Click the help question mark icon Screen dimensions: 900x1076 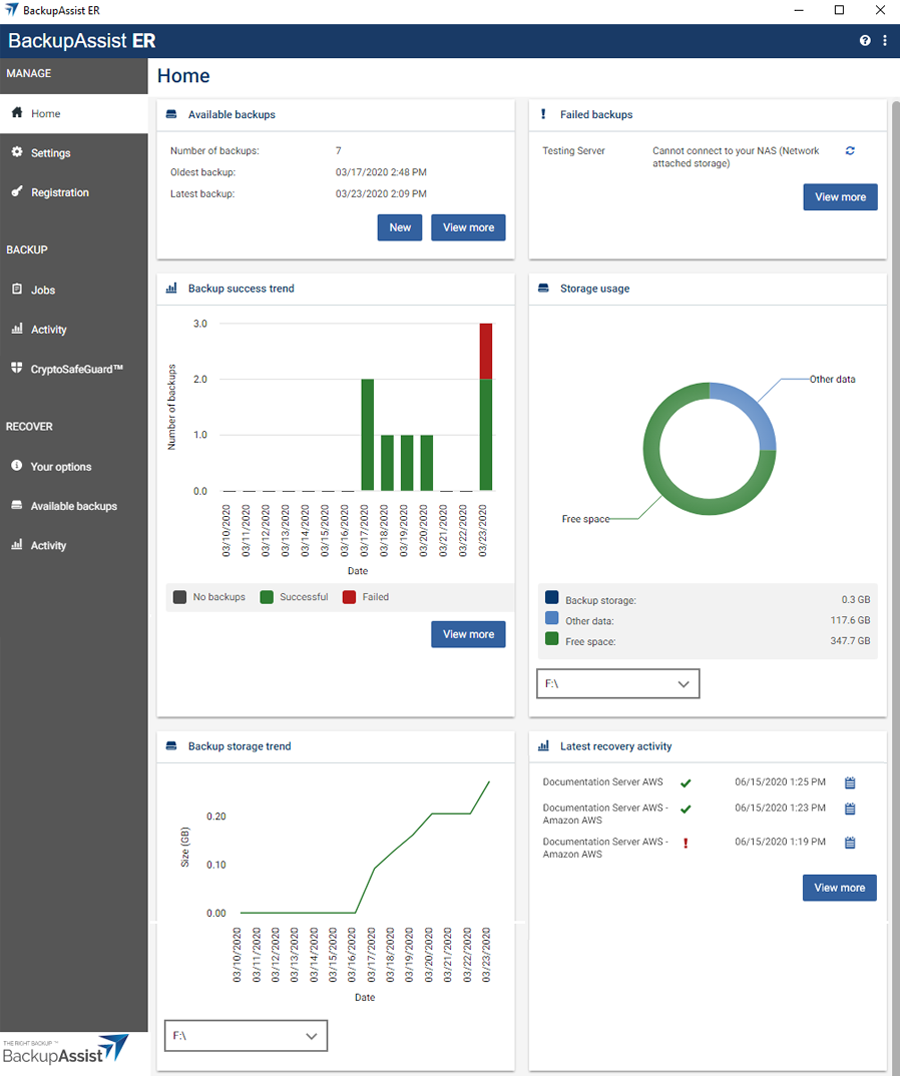865,40
